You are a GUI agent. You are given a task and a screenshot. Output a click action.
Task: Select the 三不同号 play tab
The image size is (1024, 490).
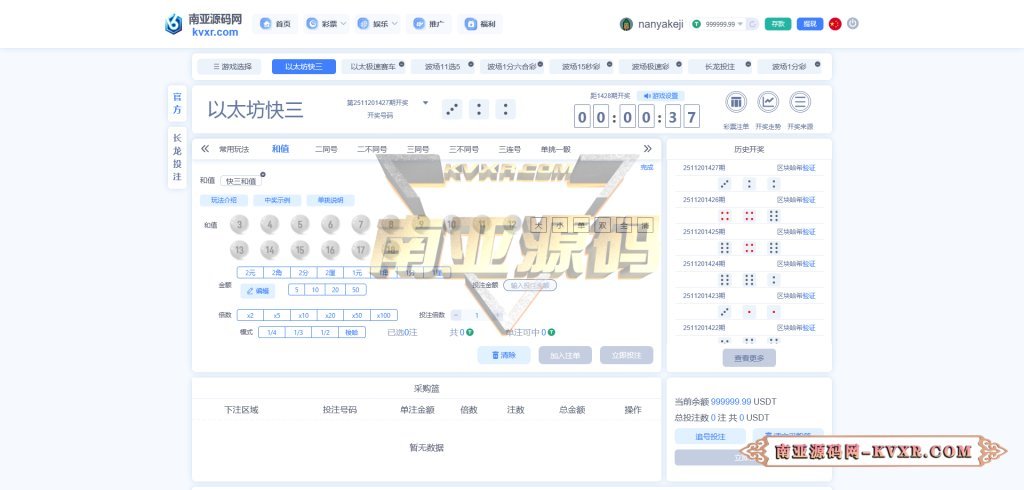coord(464,150)
